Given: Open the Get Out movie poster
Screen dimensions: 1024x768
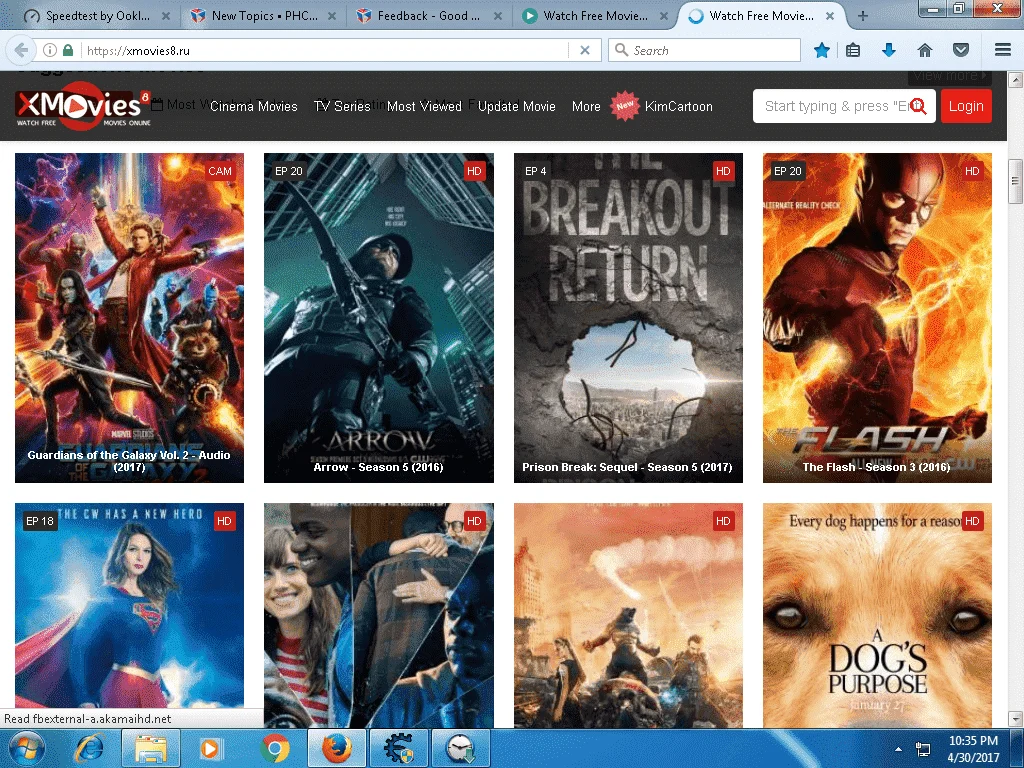Looking at the screenshot, I should (379, 615).
